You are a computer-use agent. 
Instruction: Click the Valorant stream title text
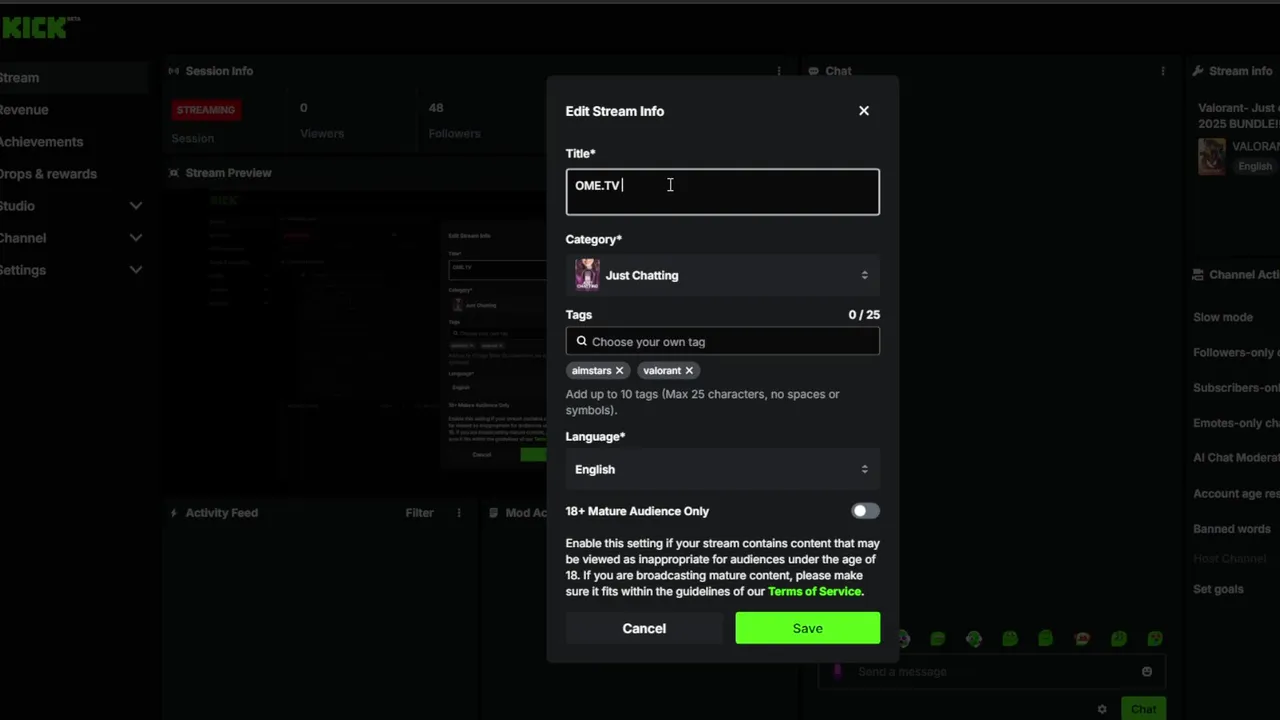tap(1239, 115)
